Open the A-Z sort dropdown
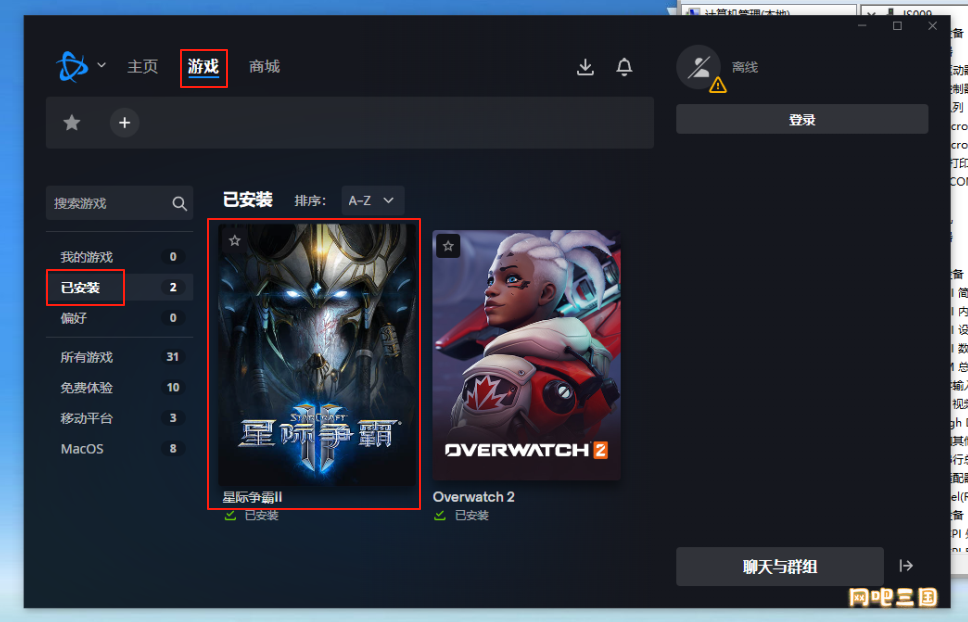 click(372, 201)
